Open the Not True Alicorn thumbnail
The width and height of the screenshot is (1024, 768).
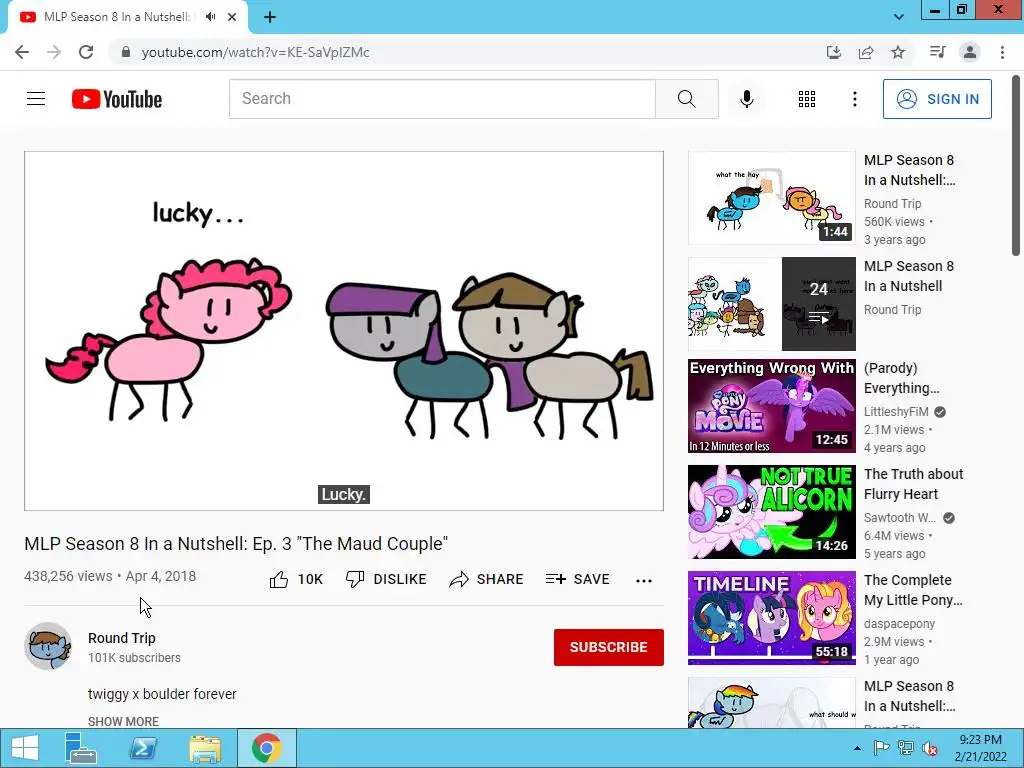pos(771,512)
